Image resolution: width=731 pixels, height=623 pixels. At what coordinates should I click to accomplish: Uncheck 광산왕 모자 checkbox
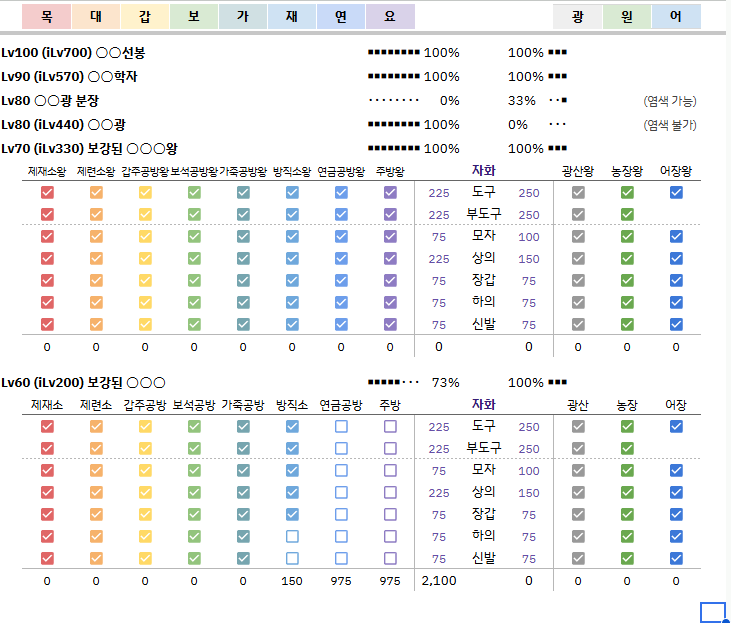[578, 236]
